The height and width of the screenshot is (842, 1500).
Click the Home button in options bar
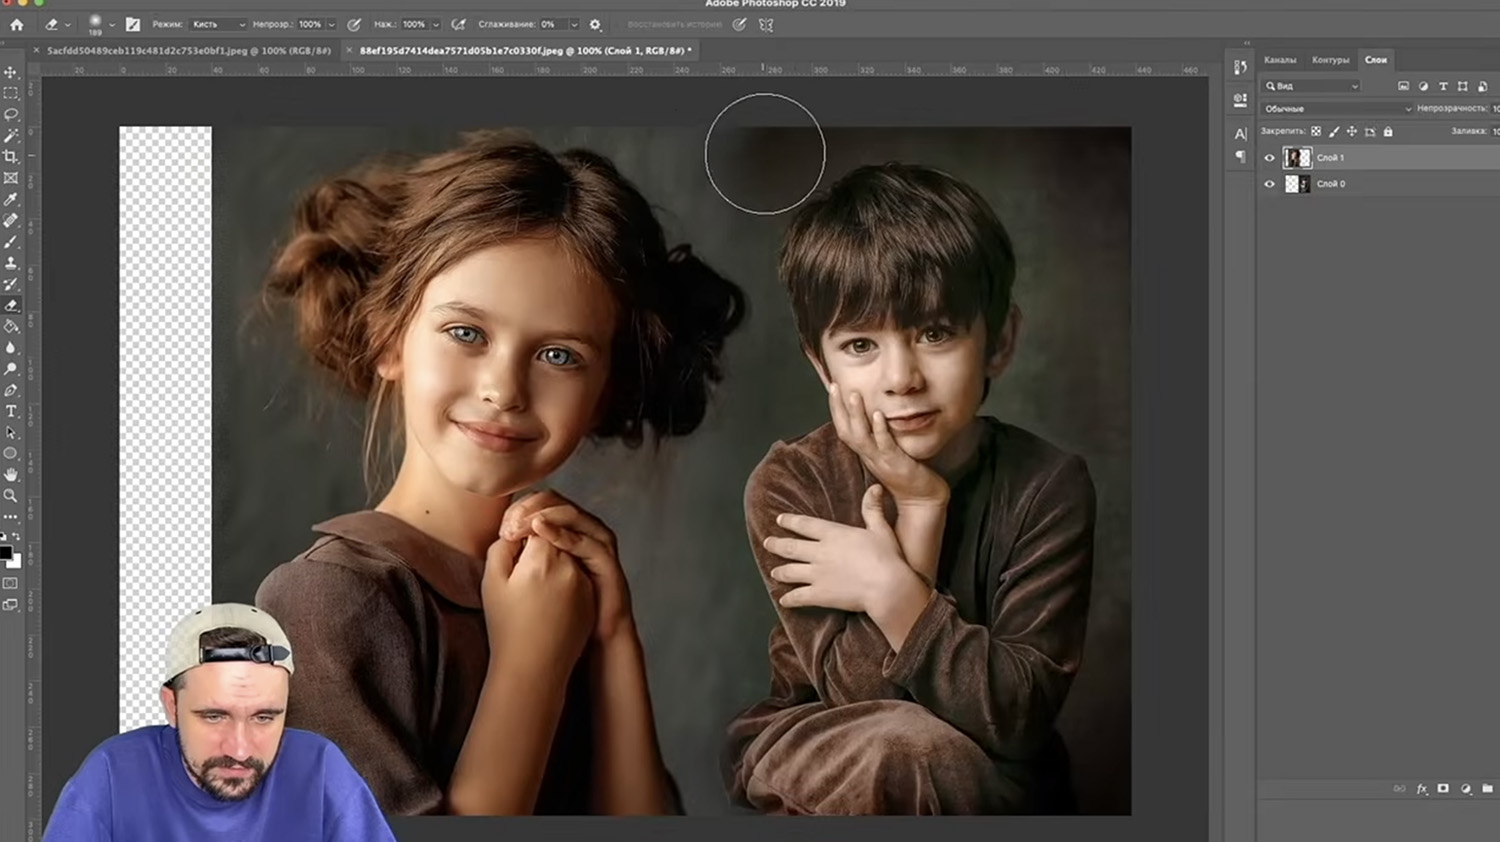coord(17,25)
